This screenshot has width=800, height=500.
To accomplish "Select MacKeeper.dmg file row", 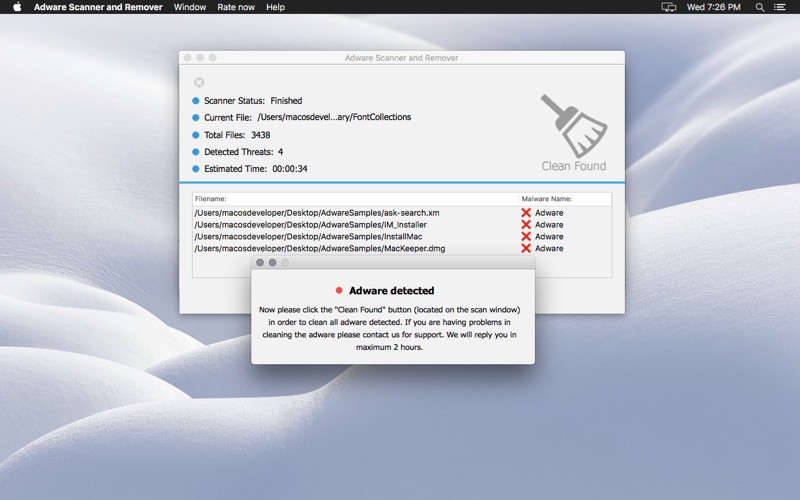I will click(402, 248).
